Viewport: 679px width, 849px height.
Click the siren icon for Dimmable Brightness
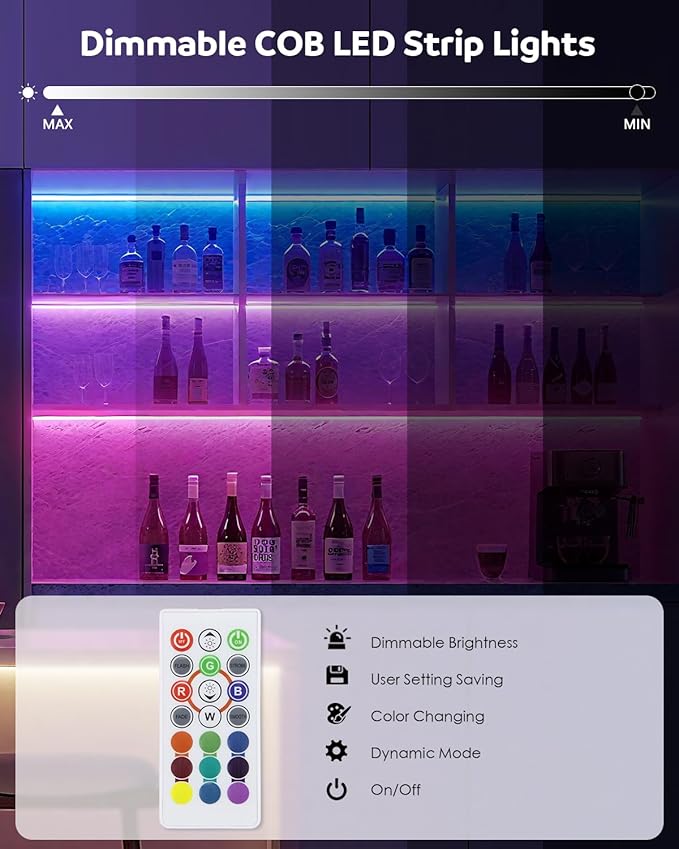[x=337, y=638]
